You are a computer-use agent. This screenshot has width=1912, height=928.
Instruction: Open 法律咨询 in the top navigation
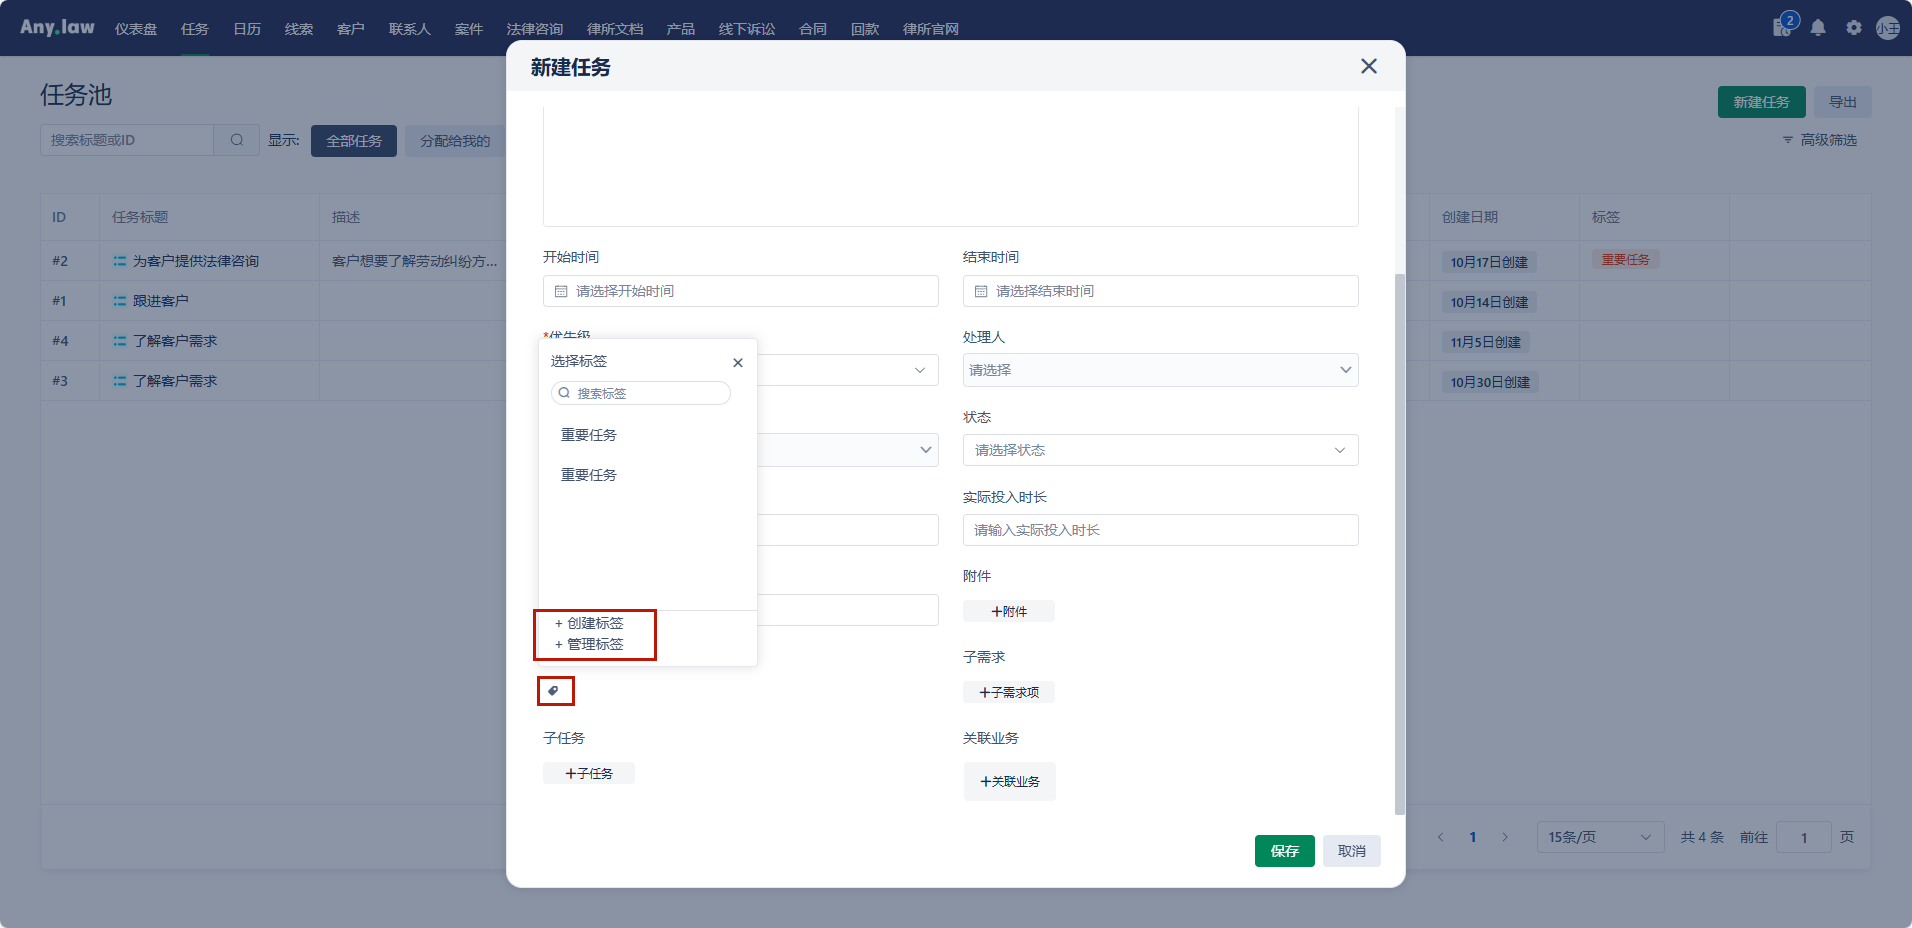[x=535, y=29]
